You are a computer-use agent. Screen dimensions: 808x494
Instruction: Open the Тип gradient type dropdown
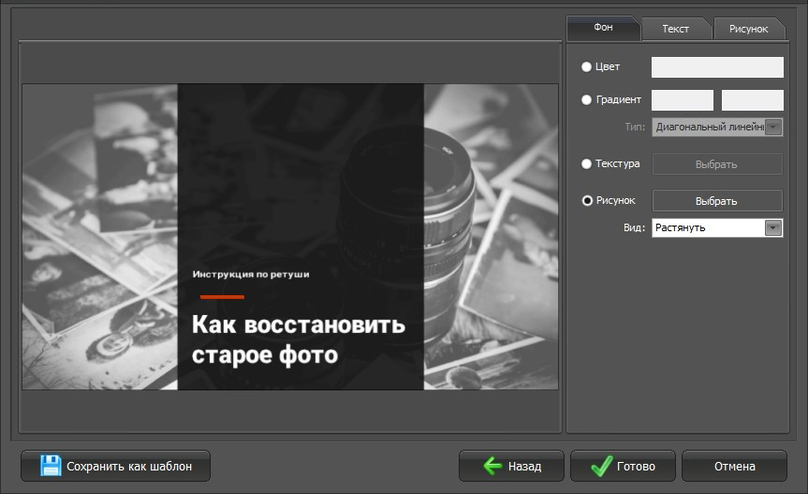(x=717, y=127)
